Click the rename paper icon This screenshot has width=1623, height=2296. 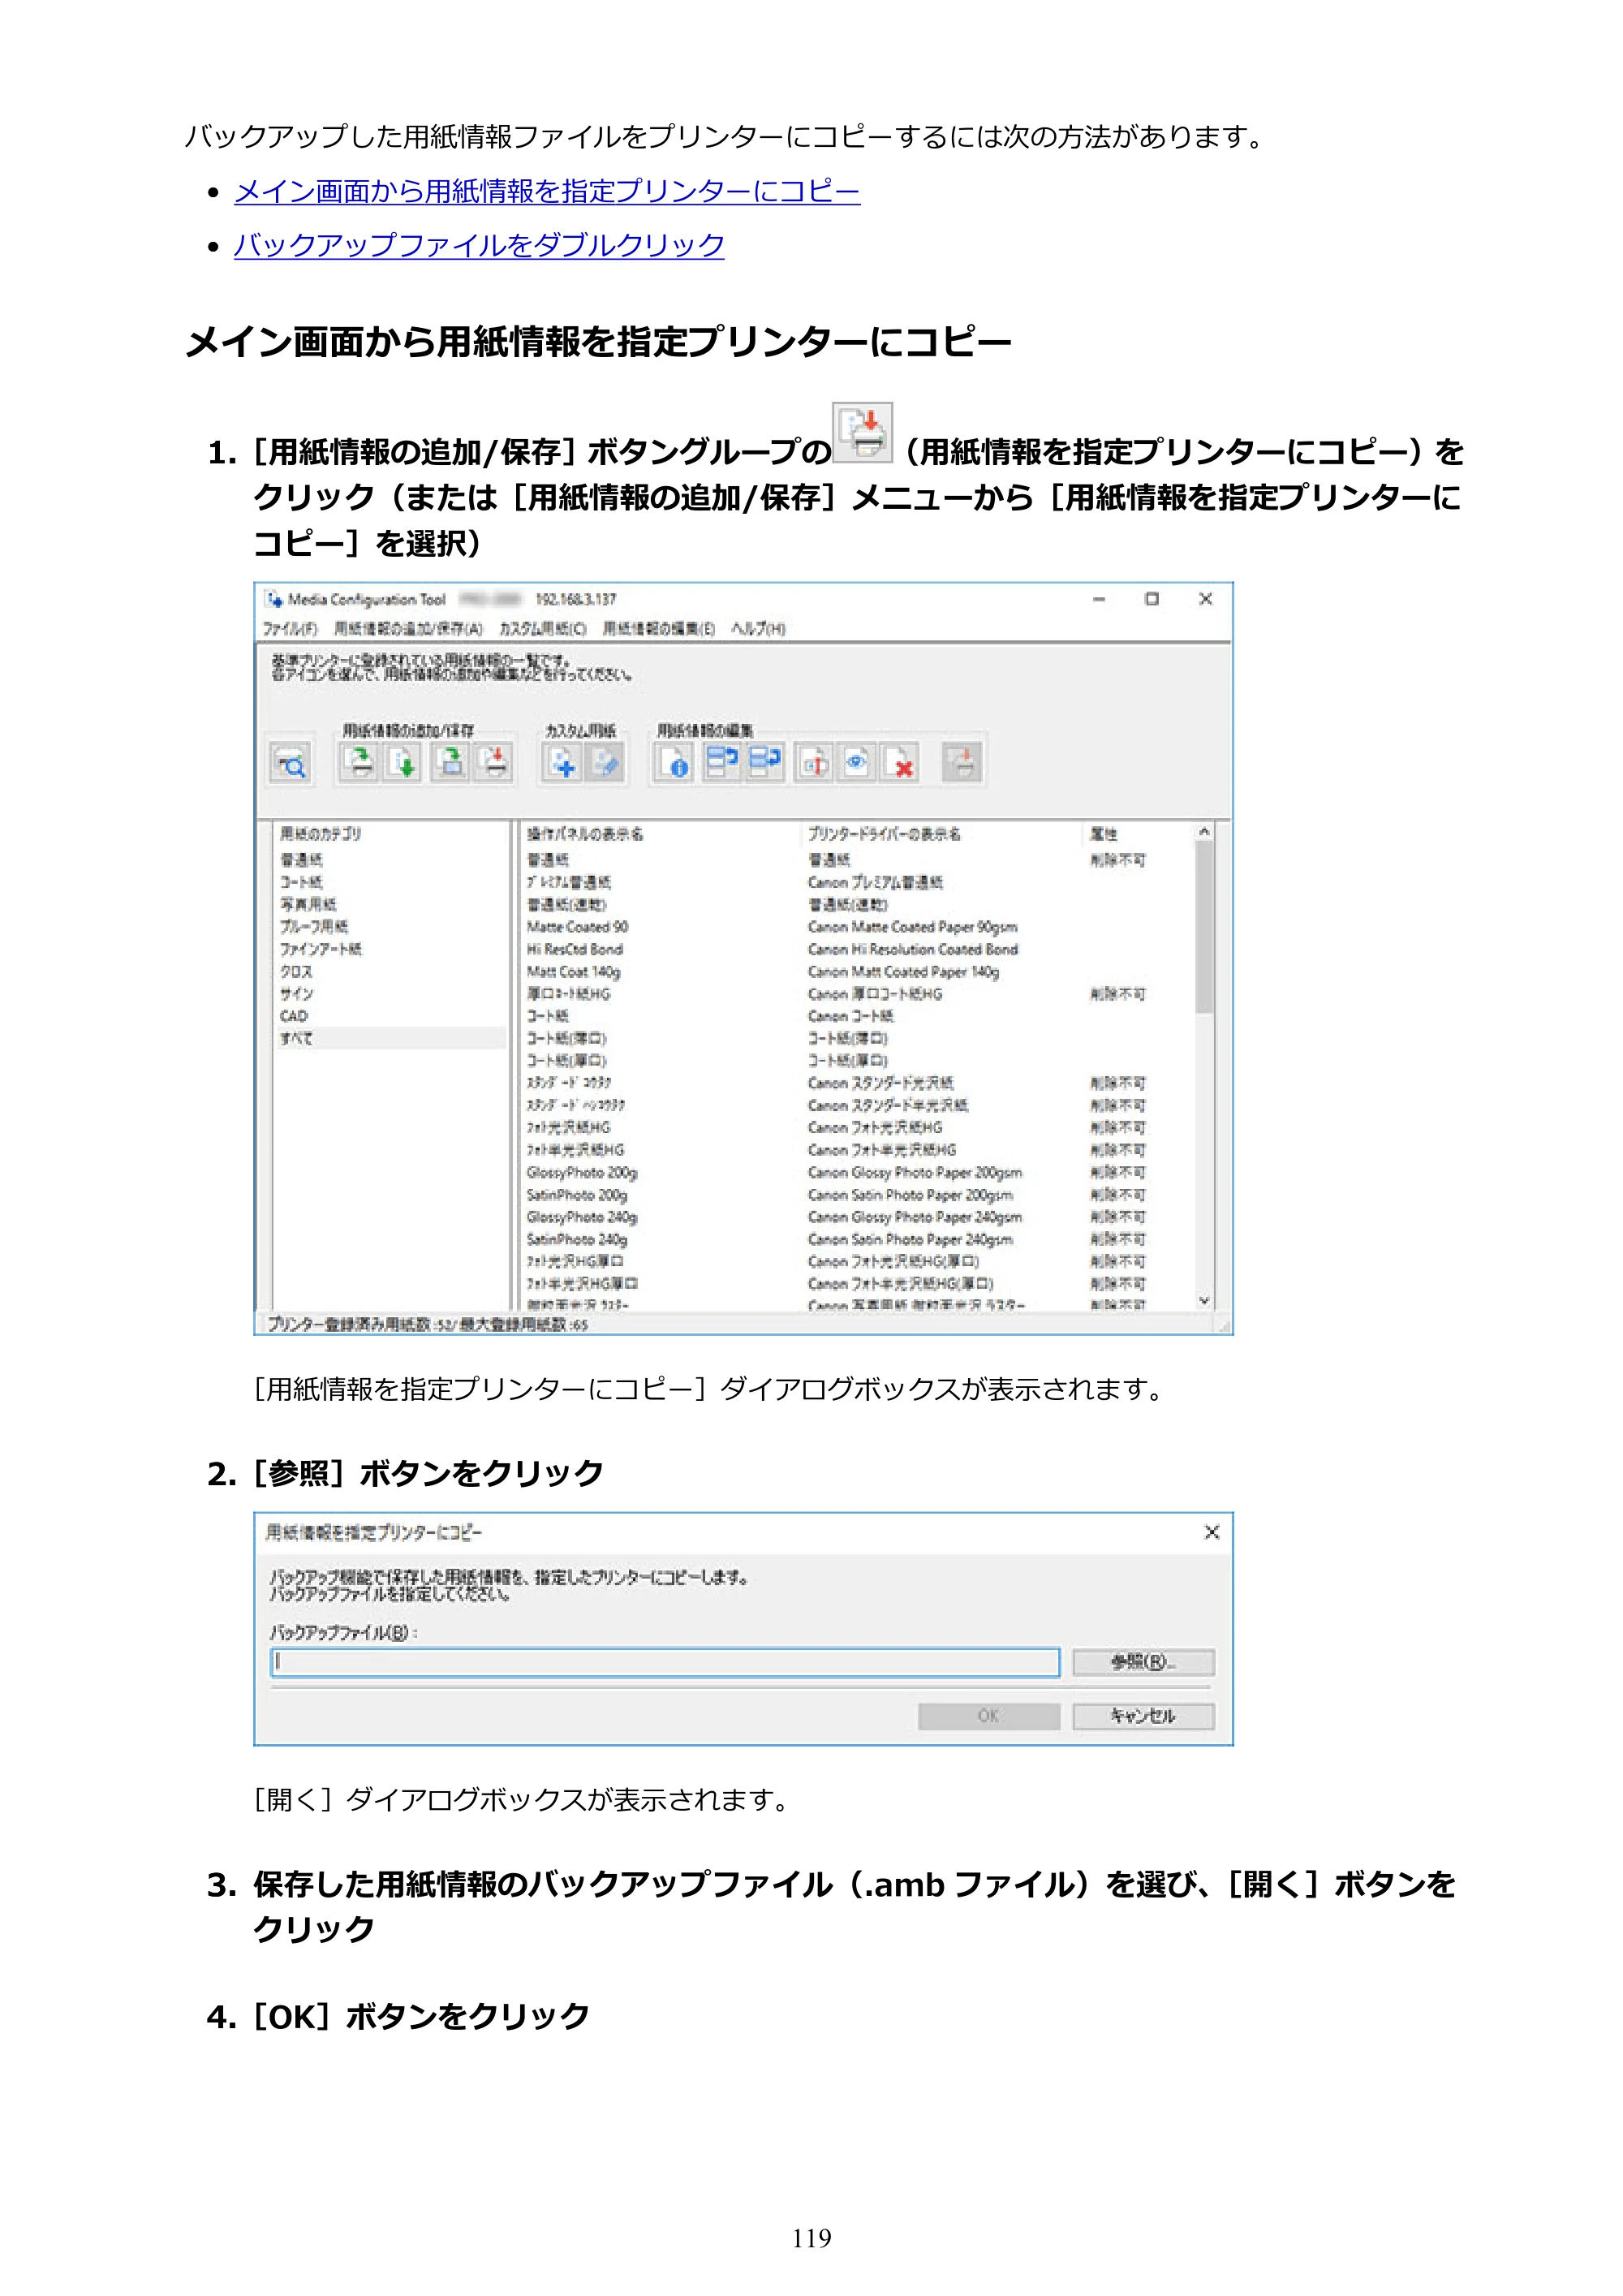point(813,763)
